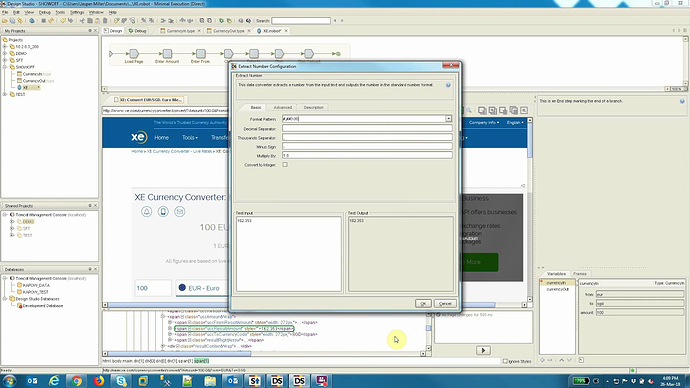Viewport: 690px width, 388px height.
Task: Open the Company Info dropdown on XE page
Action: [484, 122]
